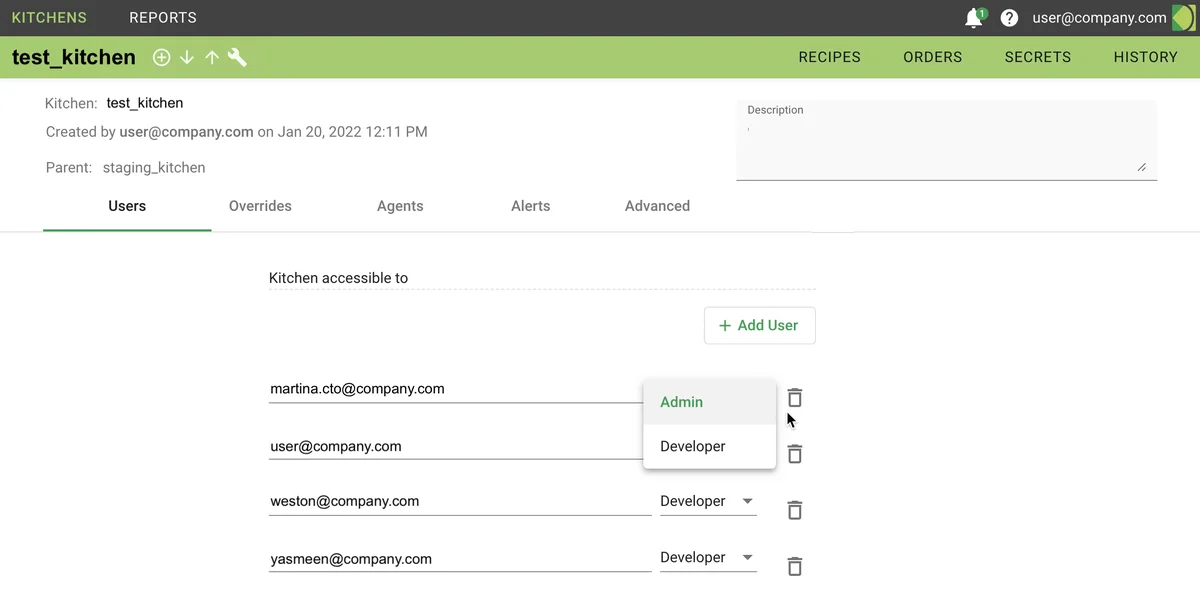This screenshot has height=598, width=1200.
Task: Click the up arrow icon beside test_kitchen
Action: click(x=212, y=58)
